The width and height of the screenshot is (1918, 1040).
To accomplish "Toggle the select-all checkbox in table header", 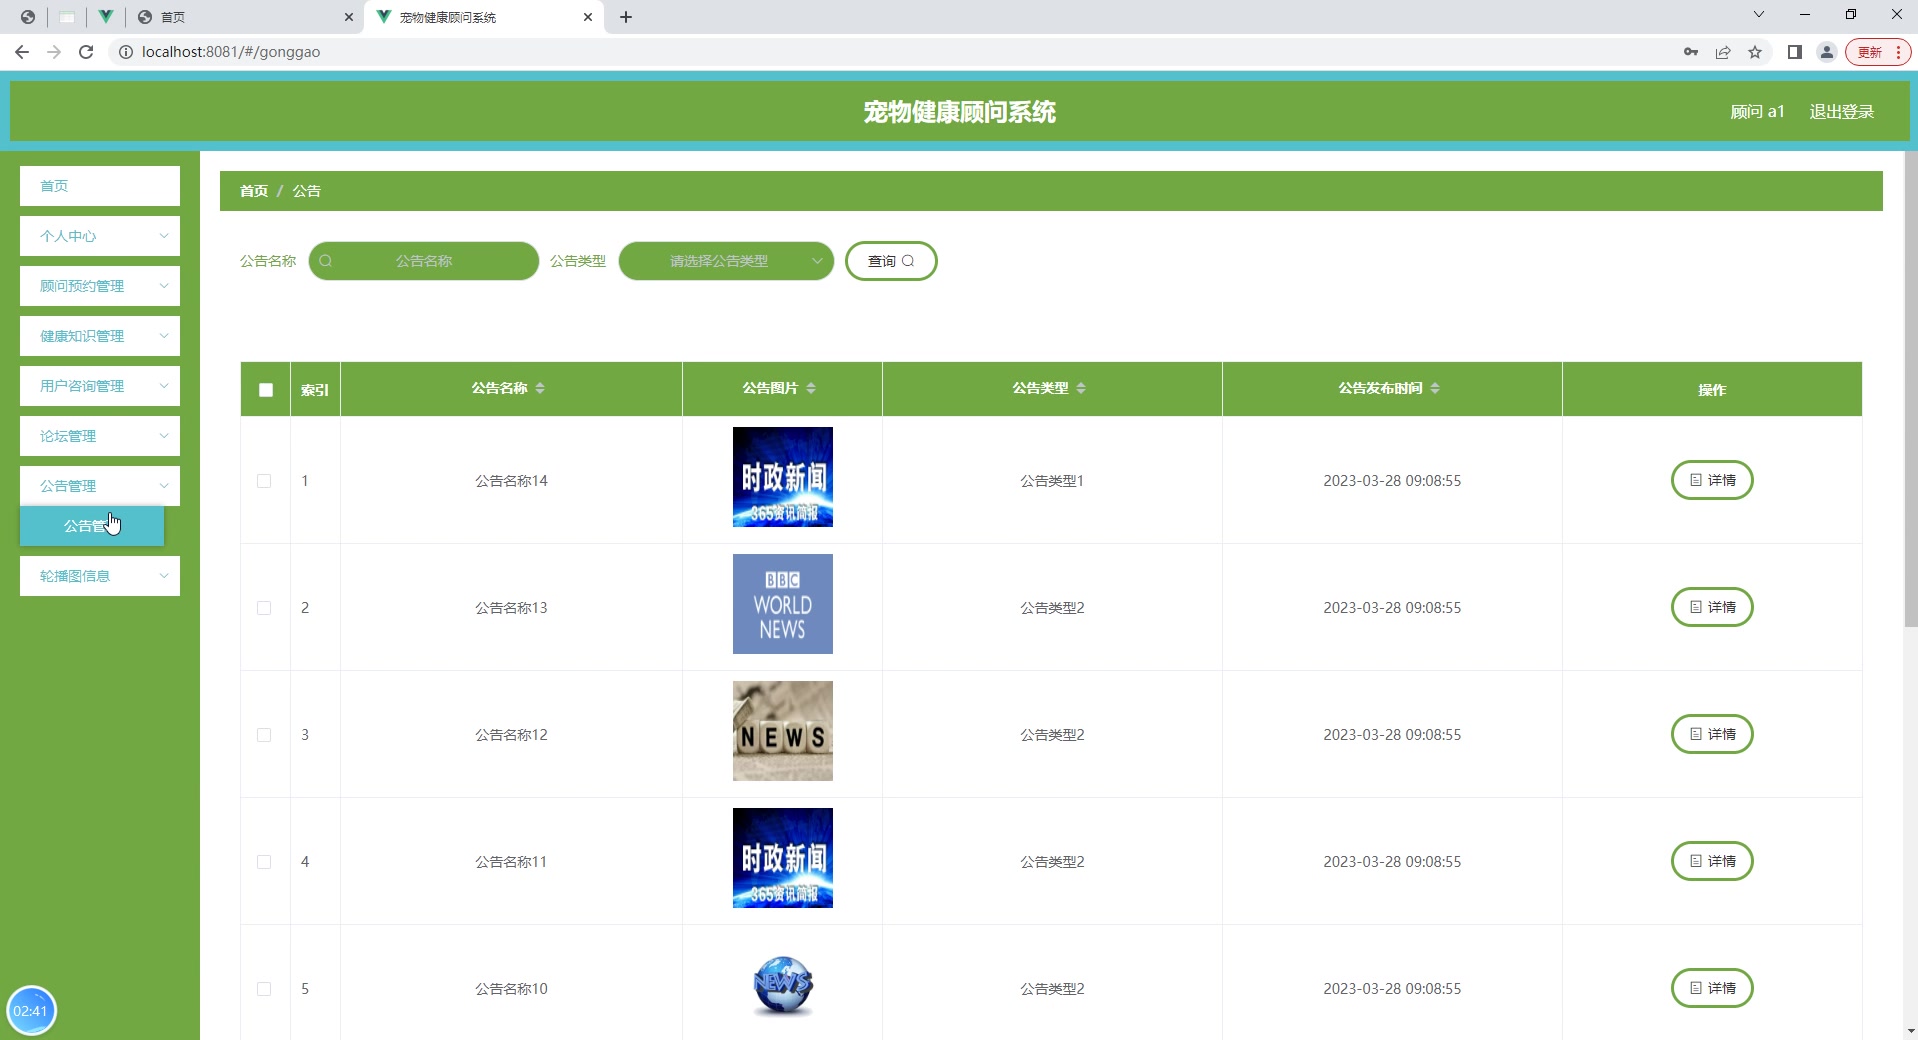I will click(265, 390).
